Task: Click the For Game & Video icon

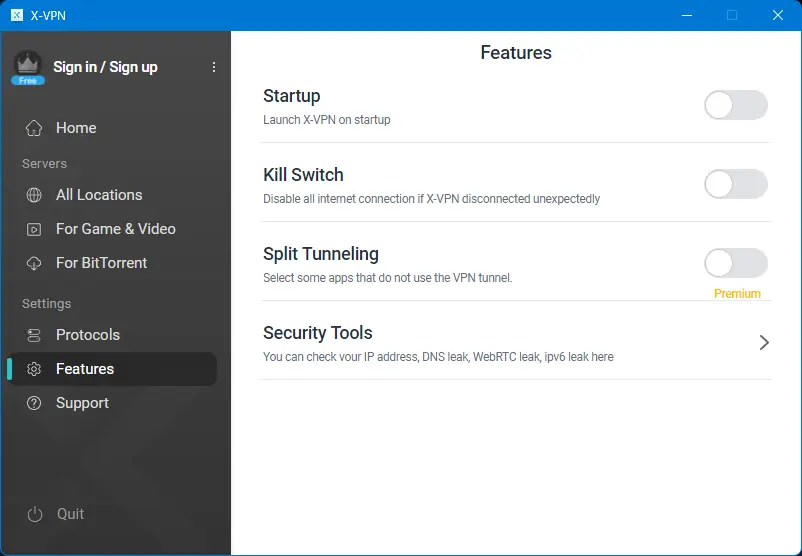Action: pos(34,229)
